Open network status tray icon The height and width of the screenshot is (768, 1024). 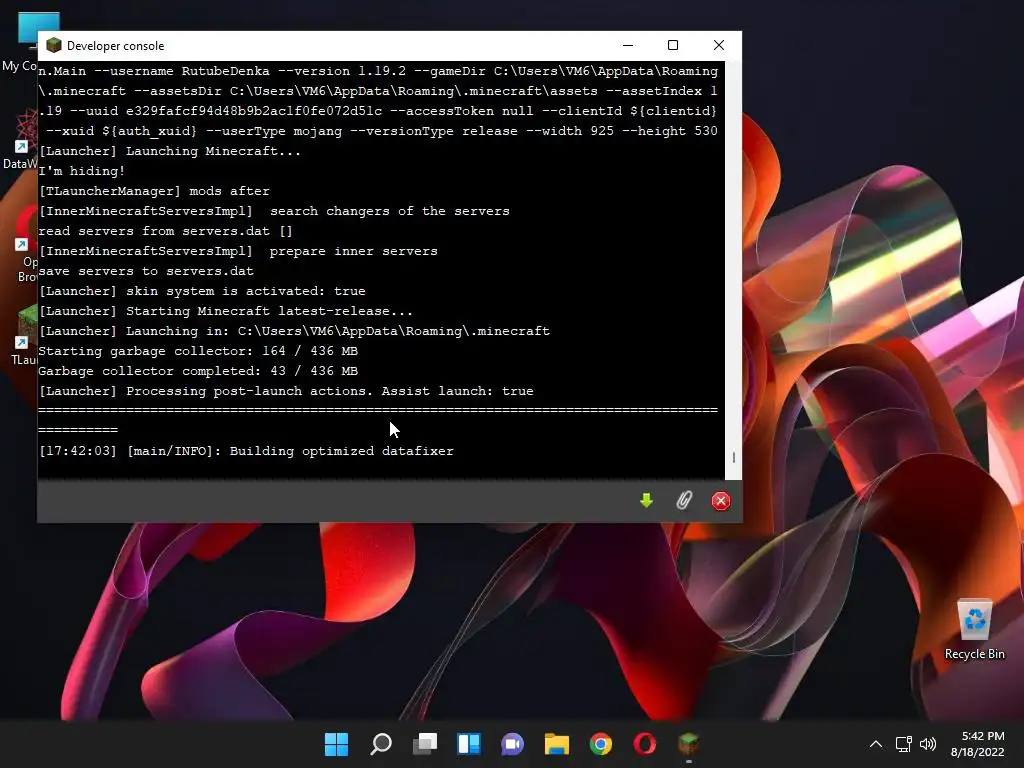(903, 744)
